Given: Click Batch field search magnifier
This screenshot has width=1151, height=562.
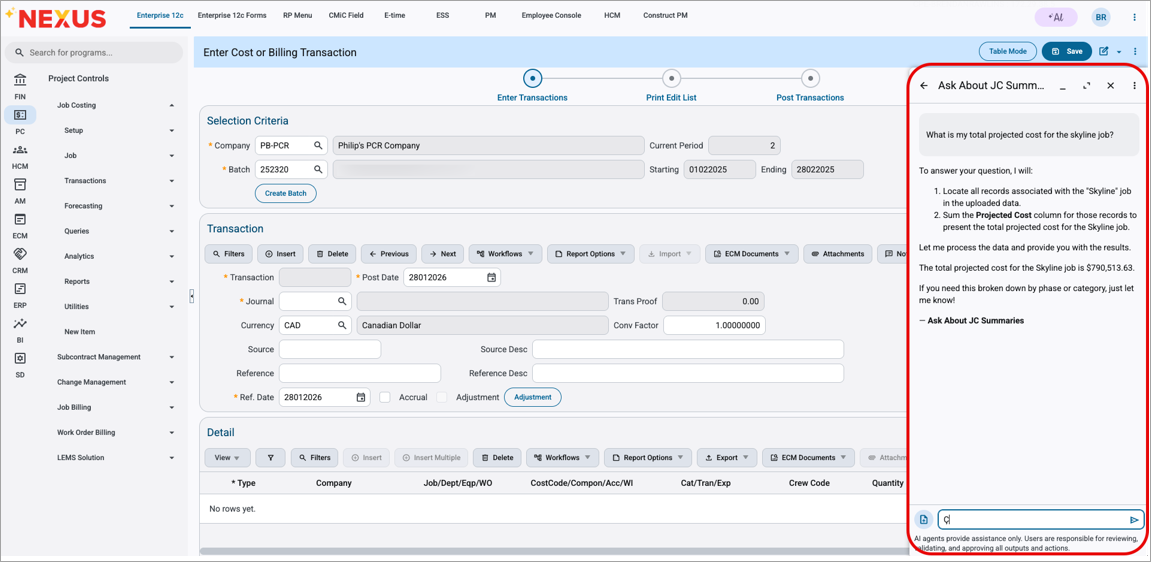Looking at the screenshot, I should (318, 169).
